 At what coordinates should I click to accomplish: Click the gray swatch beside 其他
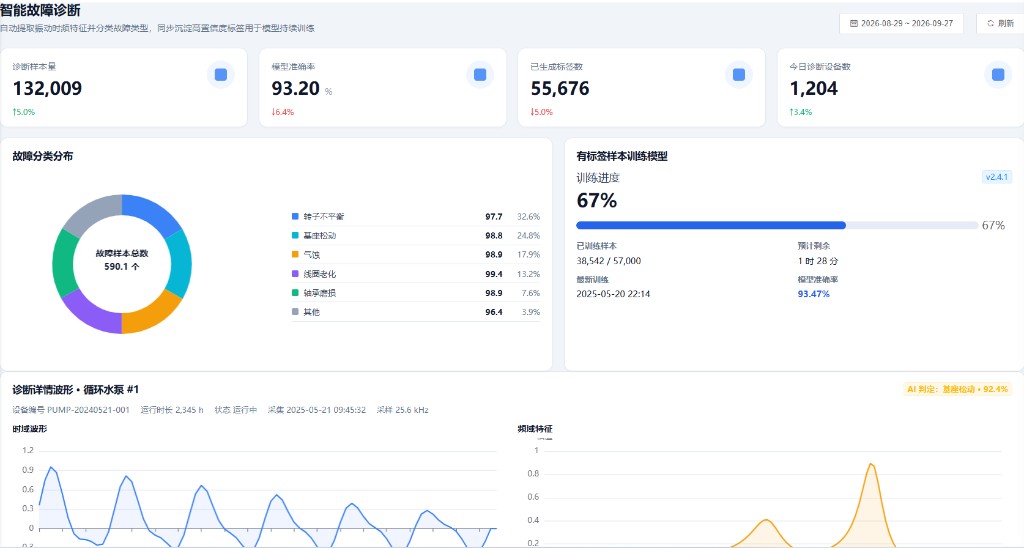pyautogui.click(x=295, y=312)
